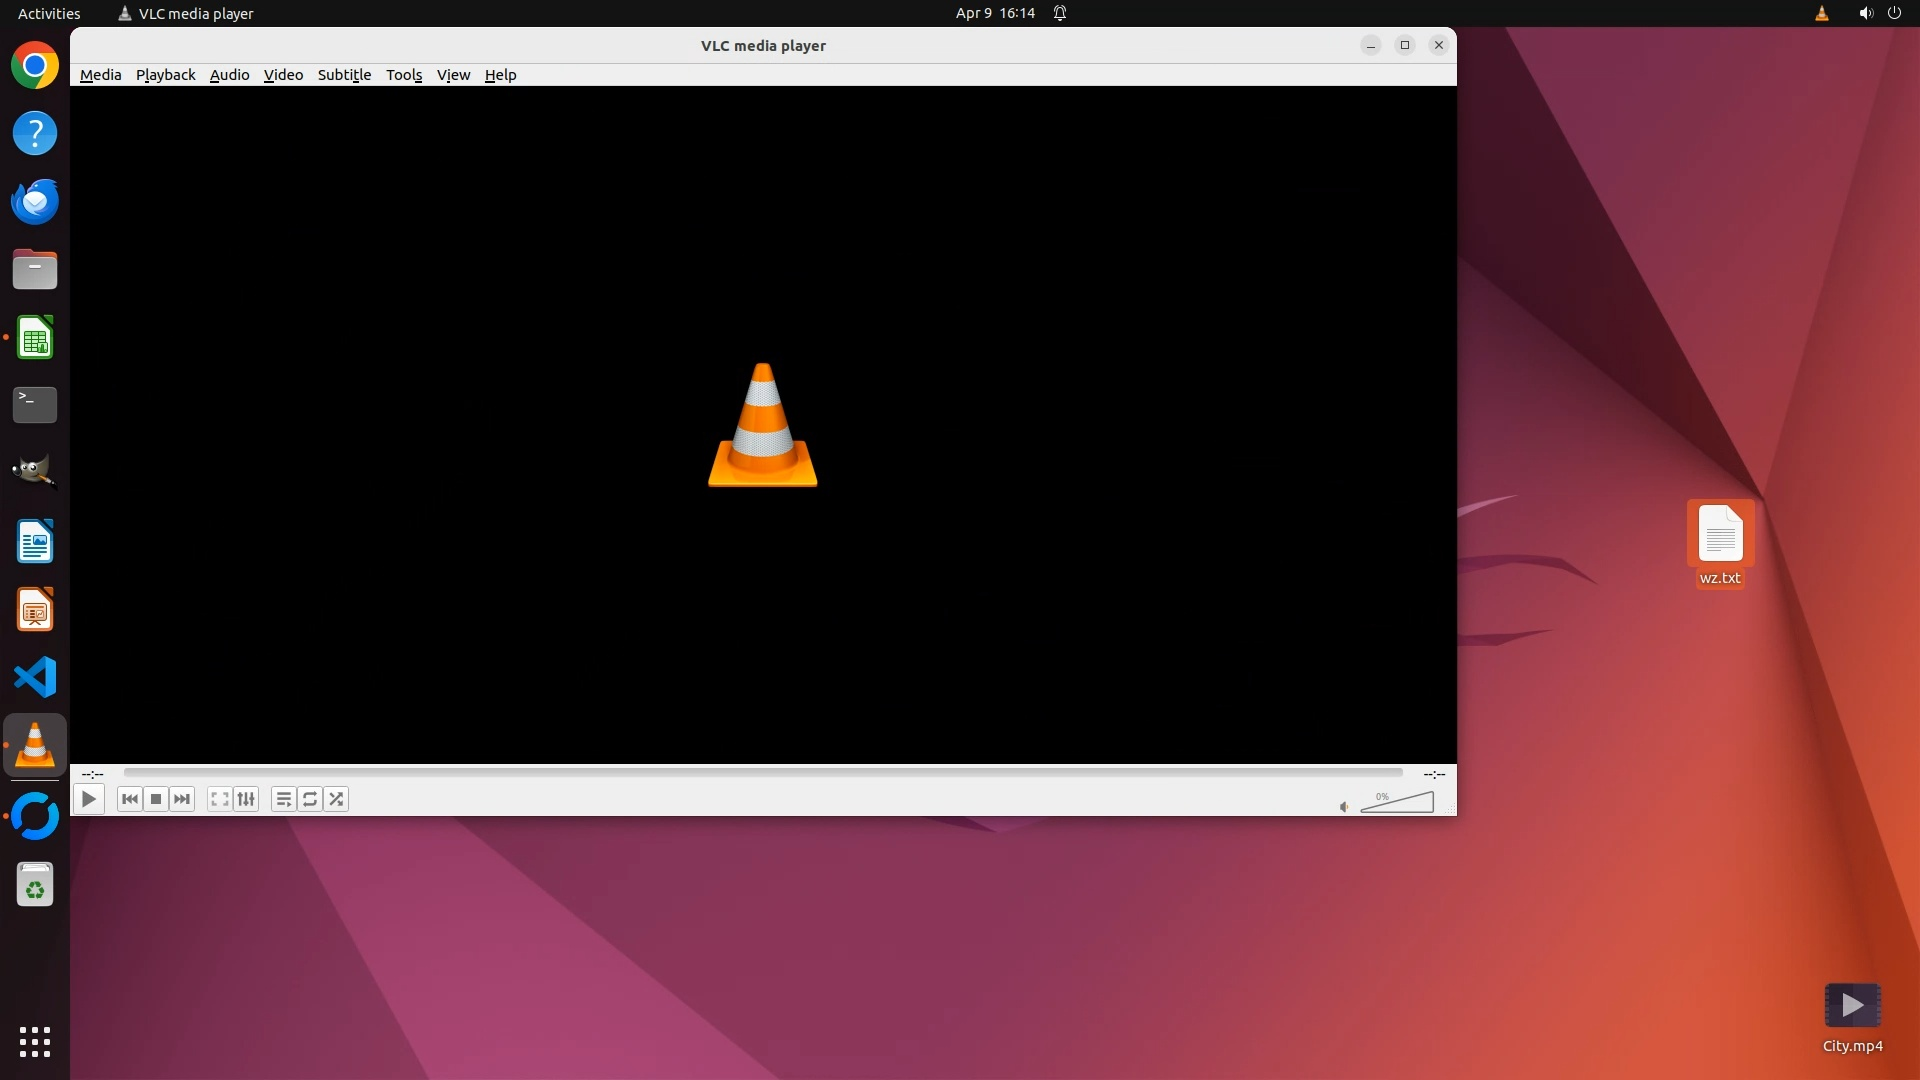Expand the Audio menu
The image size is (1920, 1080).
tap(229, 75)
